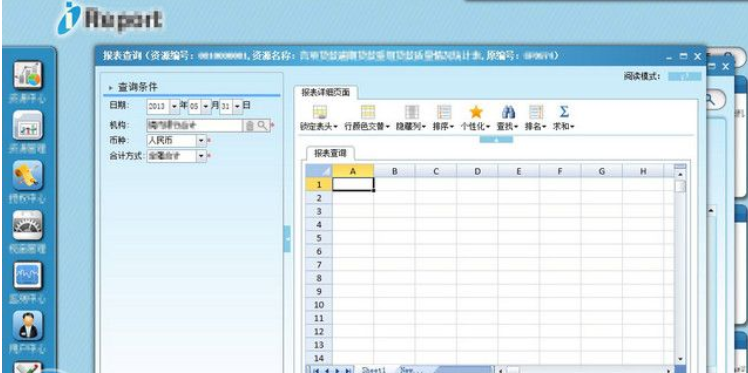Click the 查找 binoculars icon
This screenshot has height=373, width=748.
[x=508, y=112]
